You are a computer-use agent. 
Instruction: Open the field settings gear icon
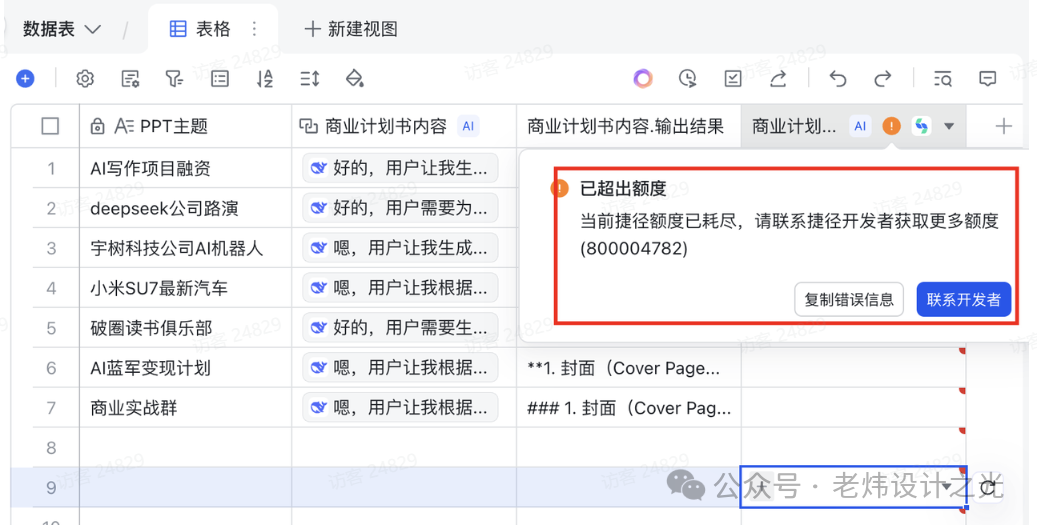point(85,79)
